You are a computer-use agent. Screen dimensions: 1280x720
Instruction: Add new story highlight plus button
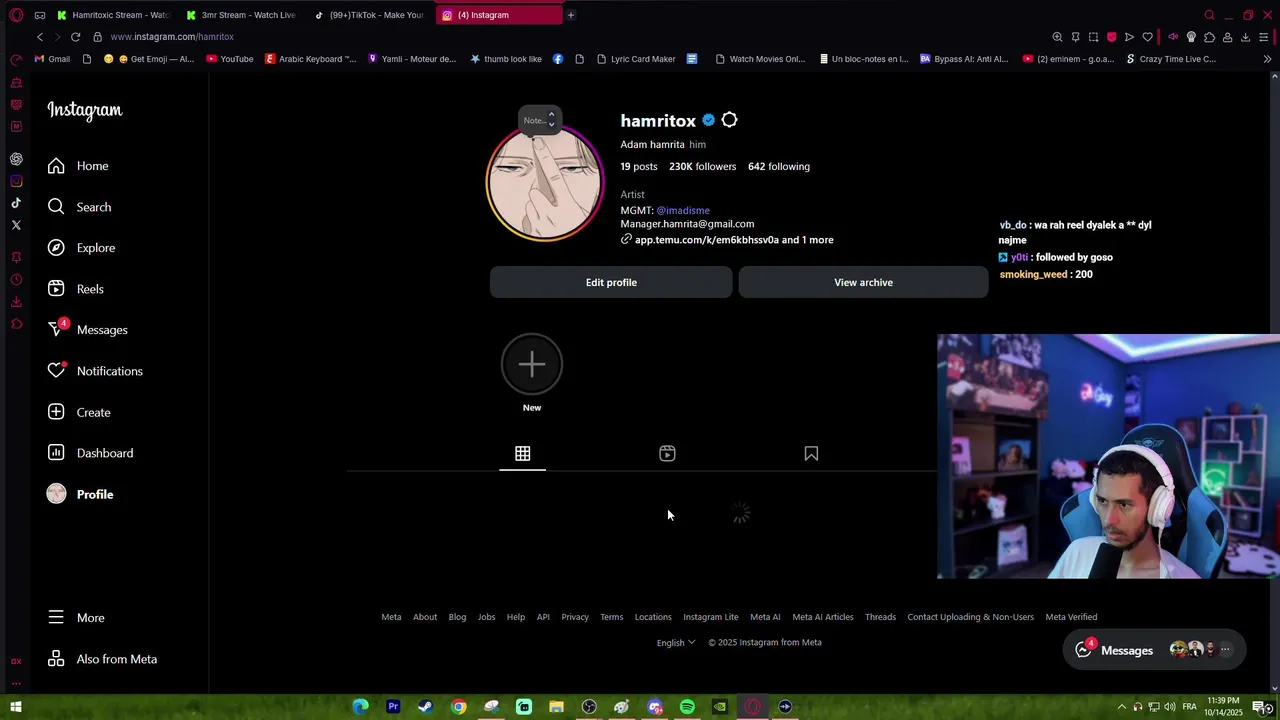pyautogui.click(x=532, y=364)
